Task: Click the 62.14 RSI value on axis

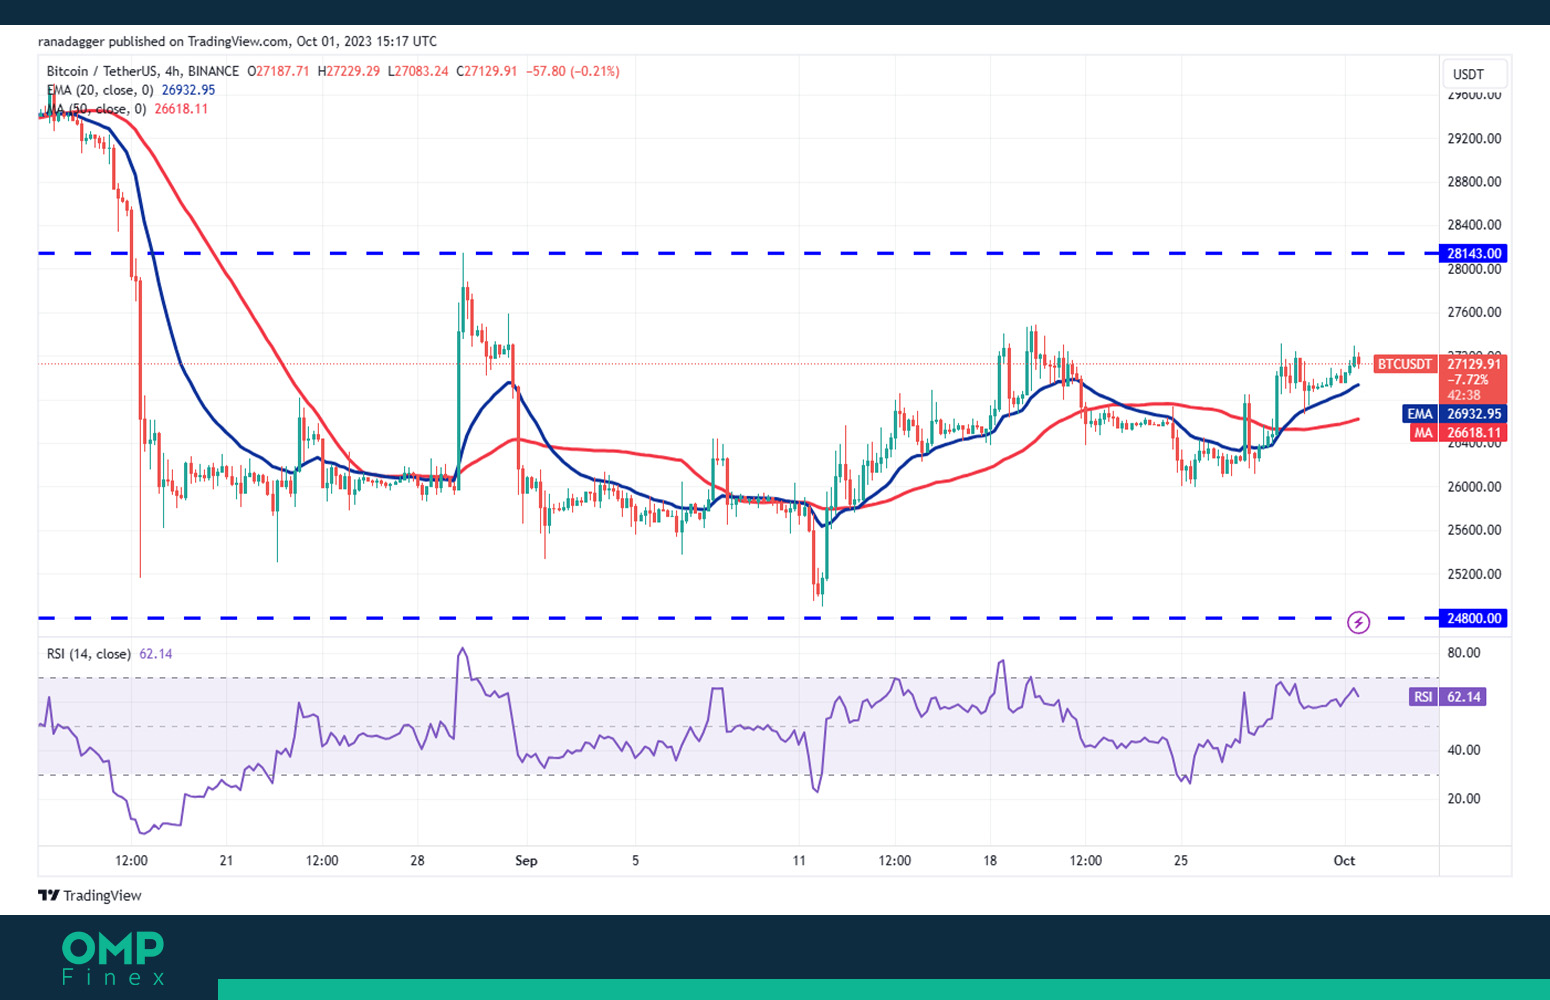Action: point(1463,697)
